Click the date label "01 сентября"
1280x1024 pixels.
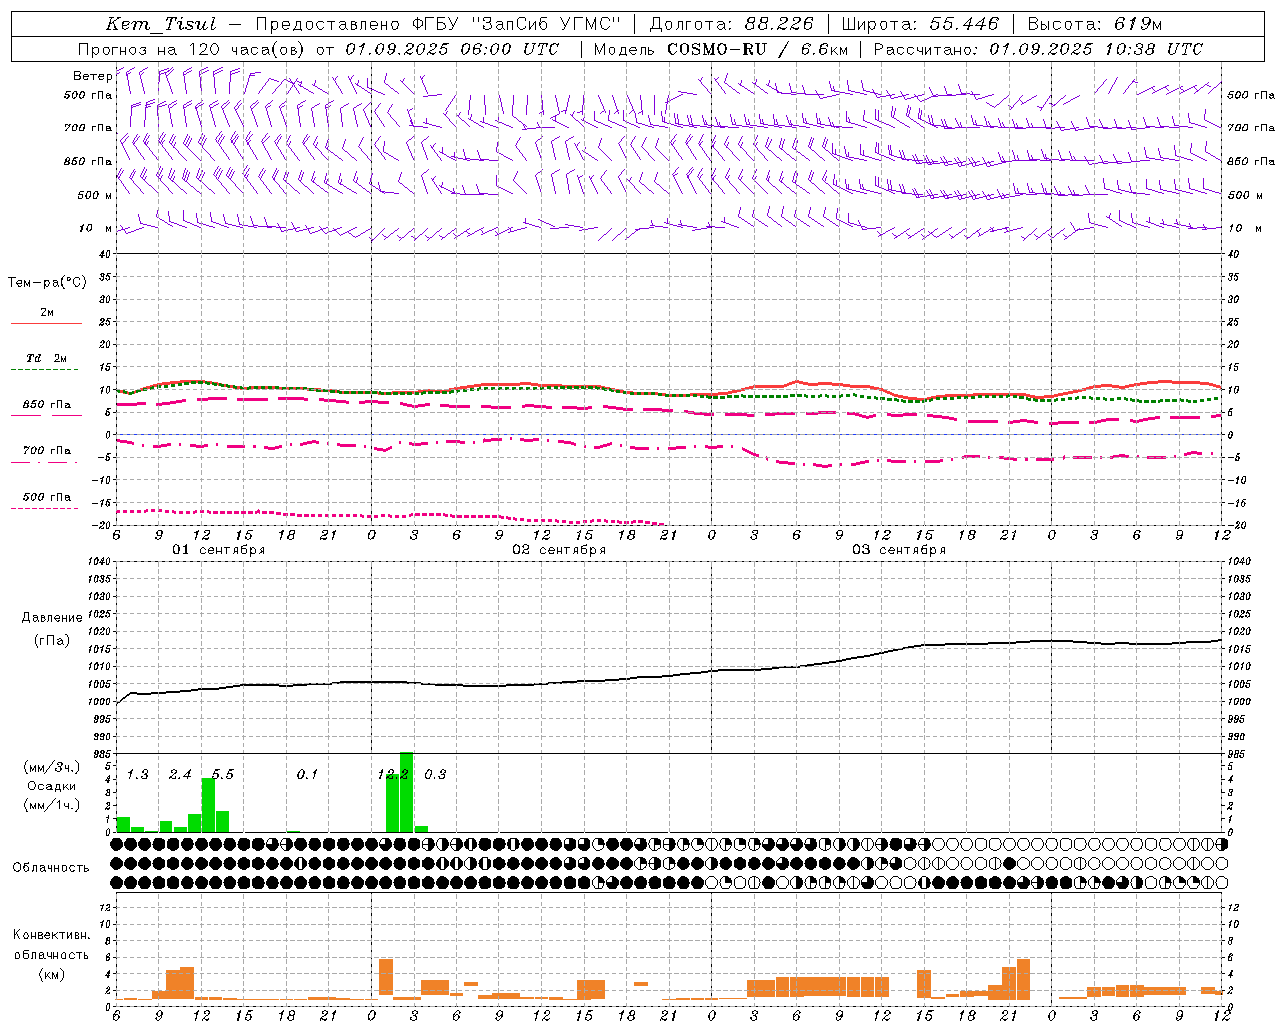click(218, 550)
